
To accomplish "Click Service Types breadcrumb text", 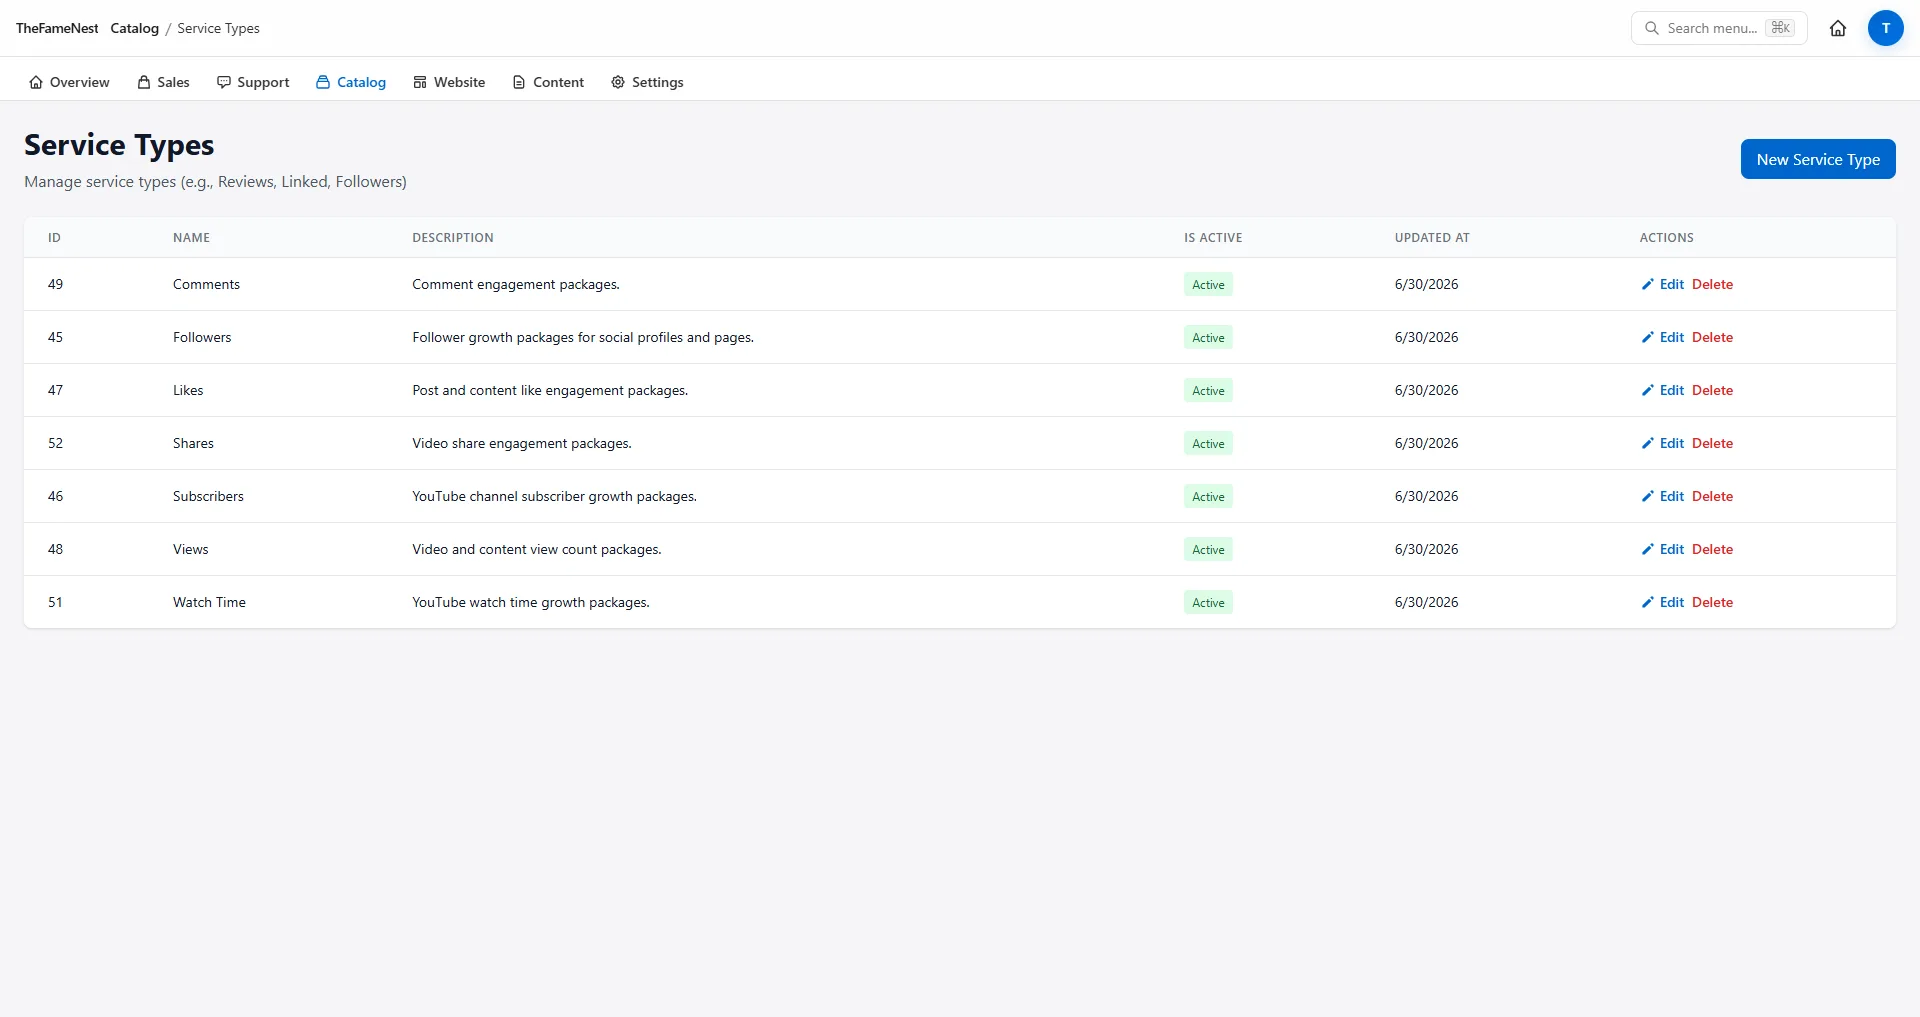I will [x=218, y=28].
